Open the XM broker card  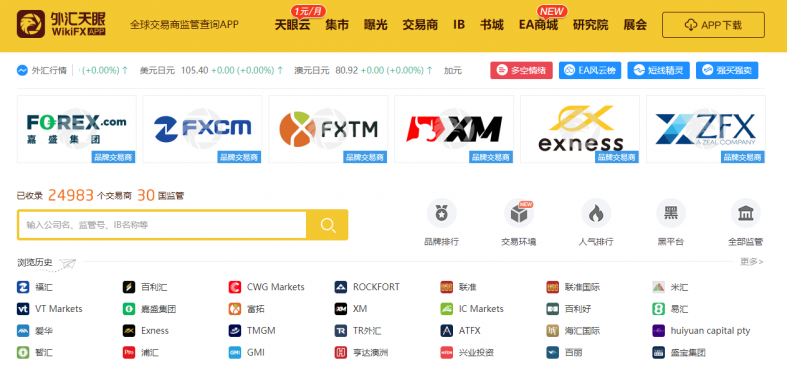[x=454, y=129]
